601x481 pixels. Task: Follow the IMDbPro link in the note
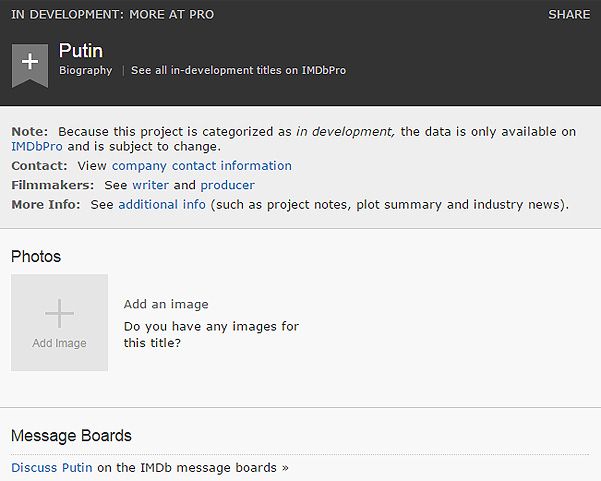[37, 146]
